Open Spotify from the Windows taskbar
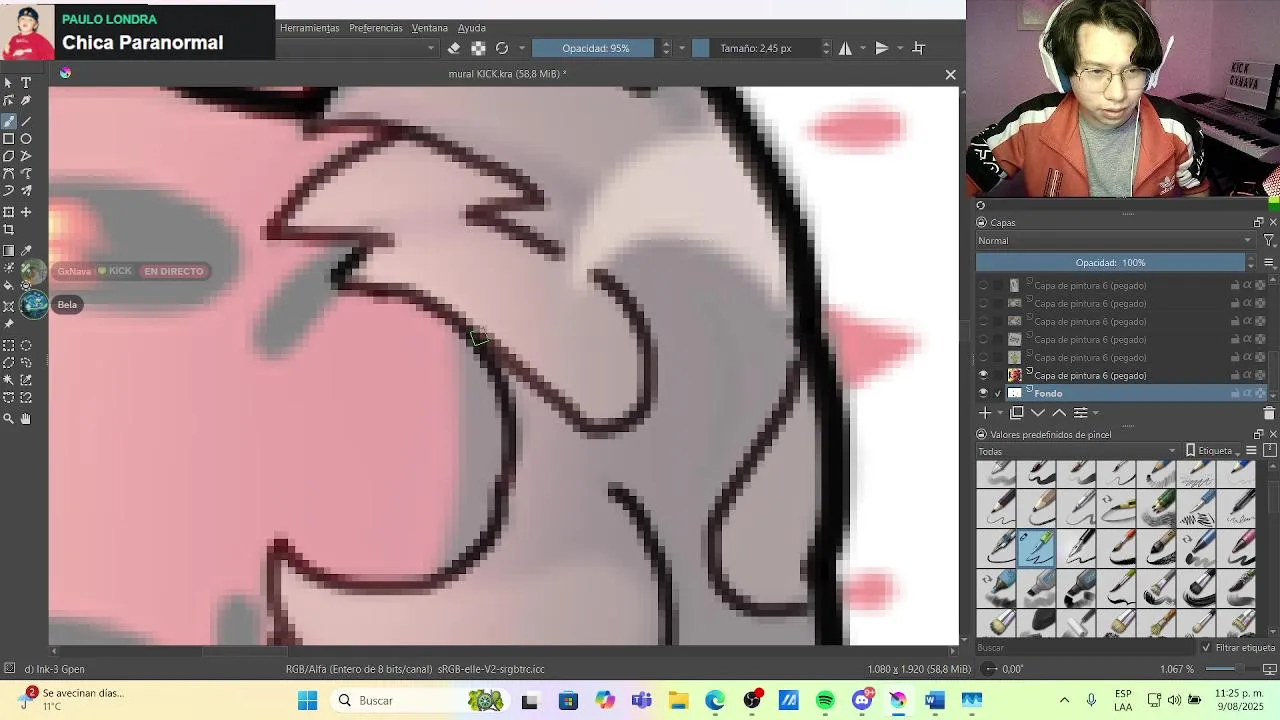Viewport: 1280px width, 720px height. tap(825, 700)
